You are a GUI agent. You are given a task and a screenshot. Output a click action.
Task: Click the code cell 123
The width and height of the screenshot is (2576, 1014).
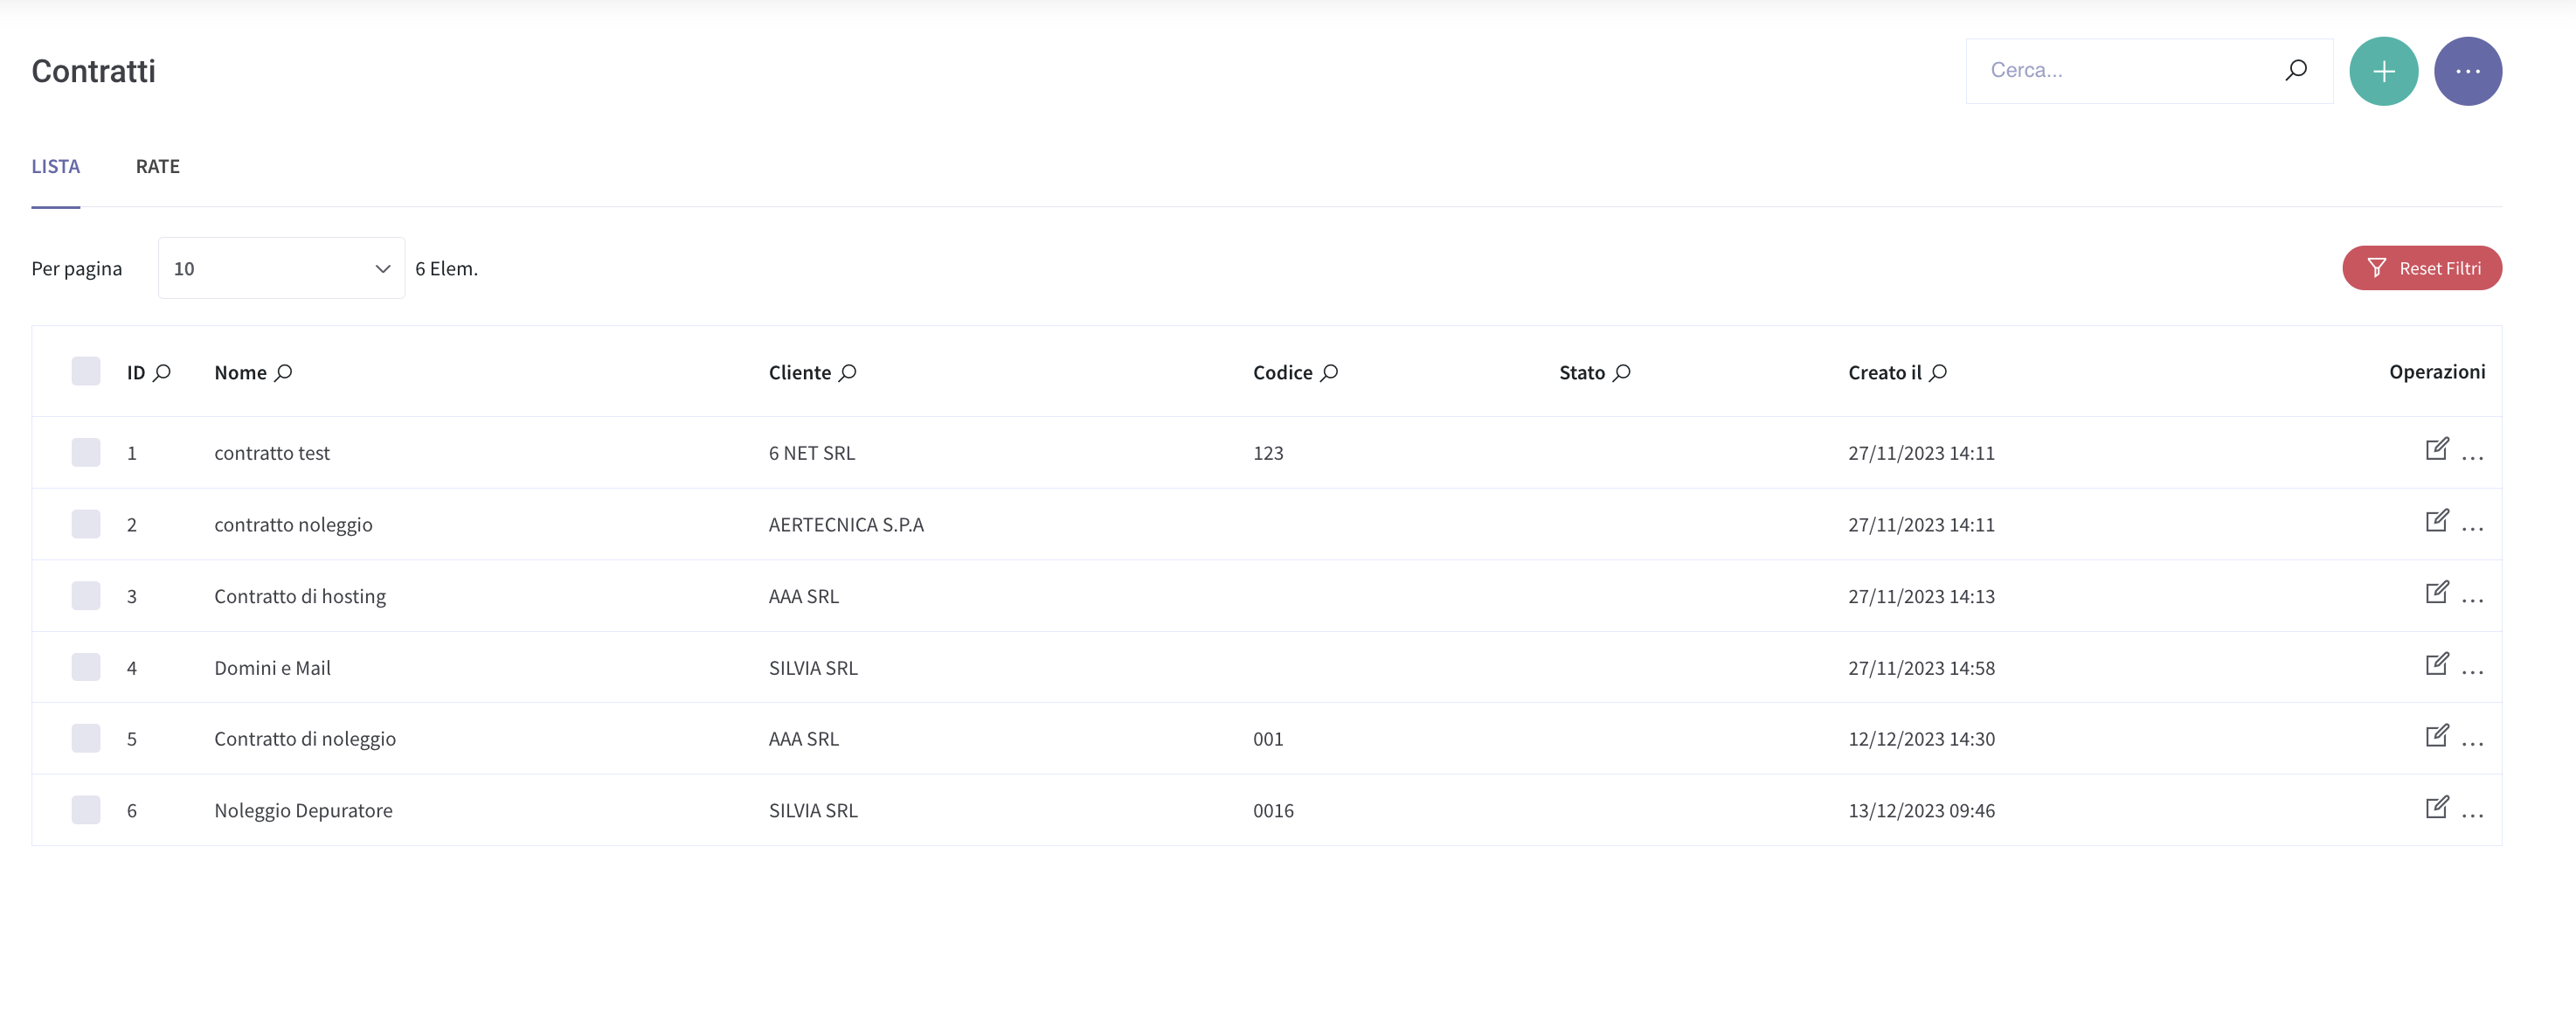pyautogui.click(x=1267, y=452)
